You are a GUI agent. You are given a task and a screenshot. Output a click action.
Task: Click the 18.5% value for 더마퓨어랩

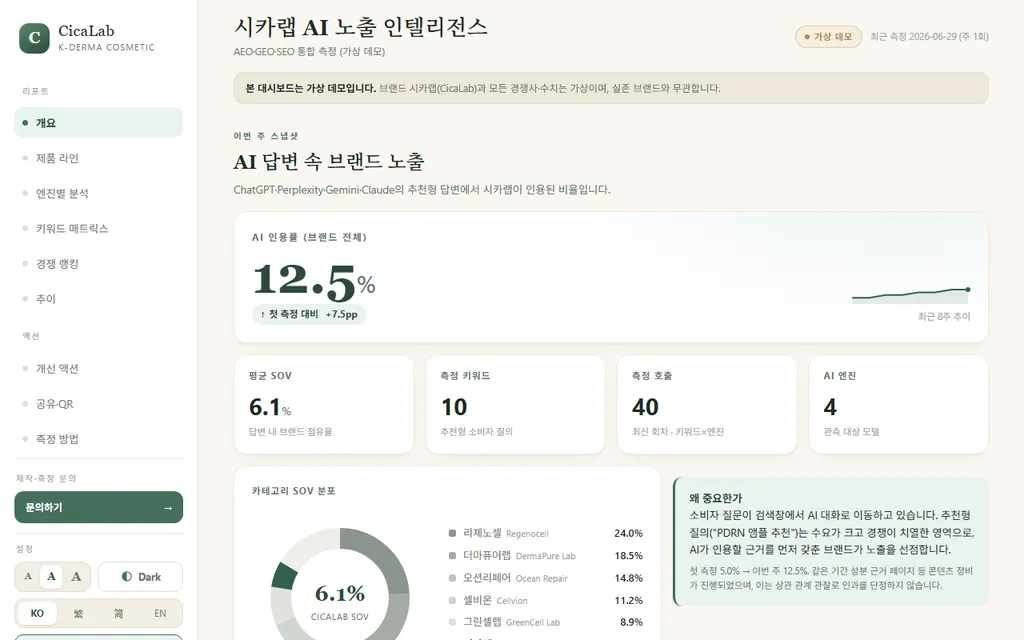(628, 556)
